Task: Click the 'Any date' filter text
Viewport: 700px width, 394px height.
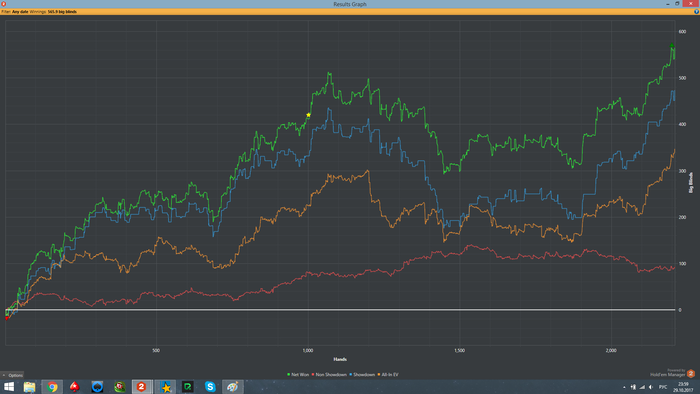Action: click(20, 12)
